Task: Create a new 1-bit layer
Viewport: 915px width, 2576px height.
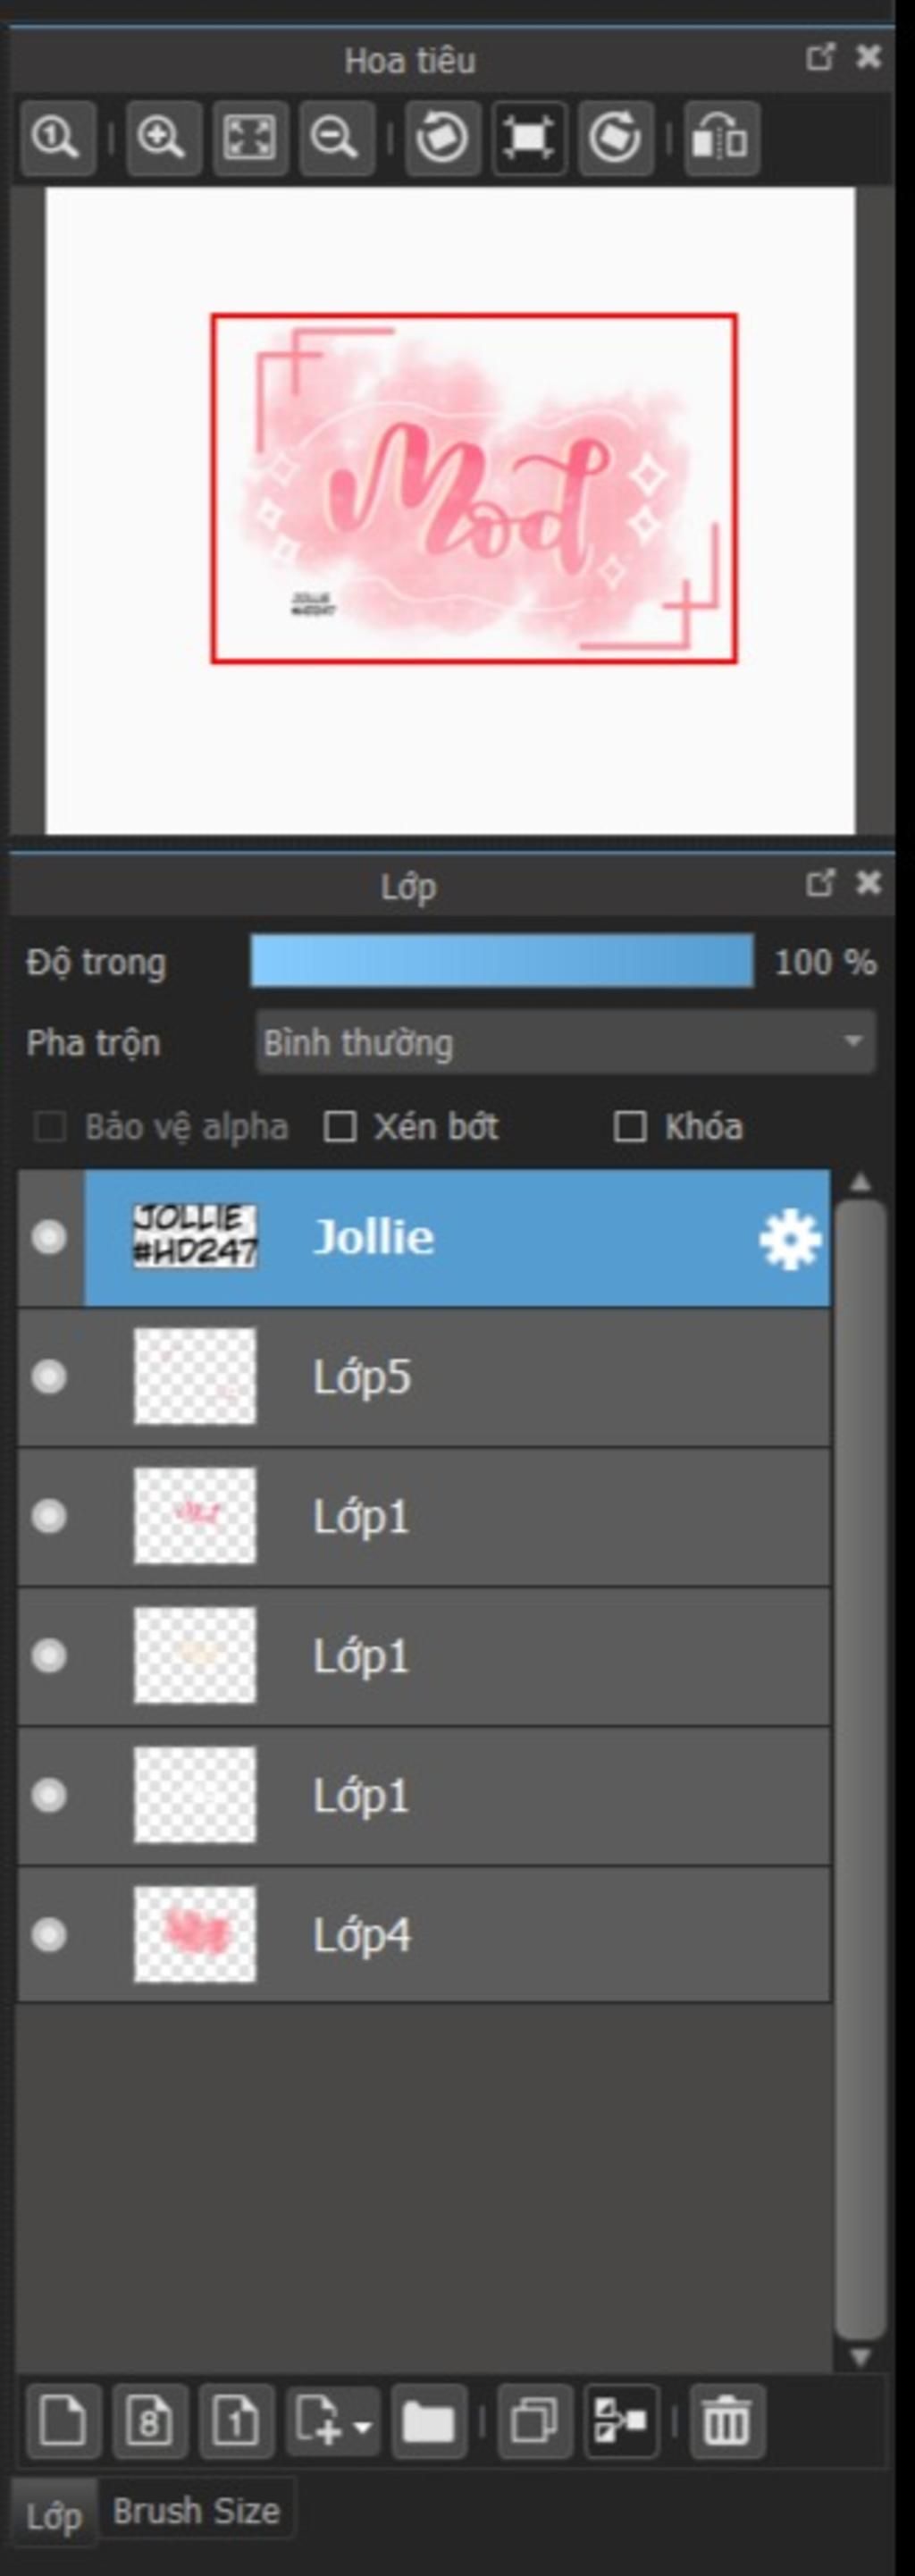Action: coord(237,2421)
